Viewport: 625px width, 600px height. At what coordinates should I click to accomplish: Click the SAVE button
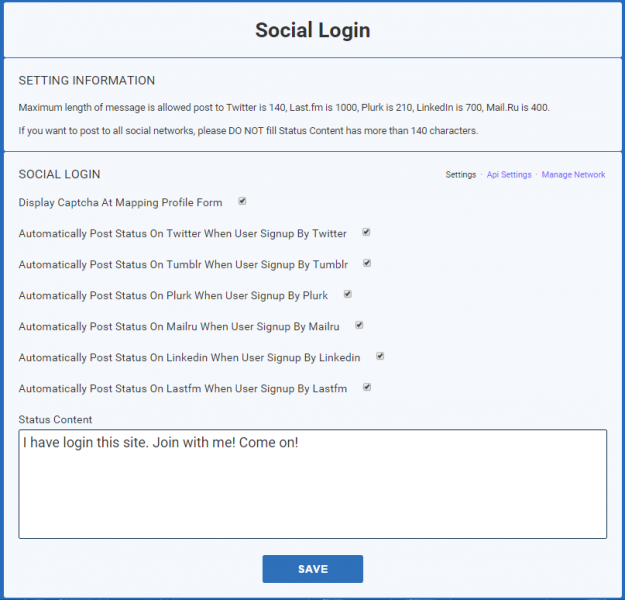(312, 569)
